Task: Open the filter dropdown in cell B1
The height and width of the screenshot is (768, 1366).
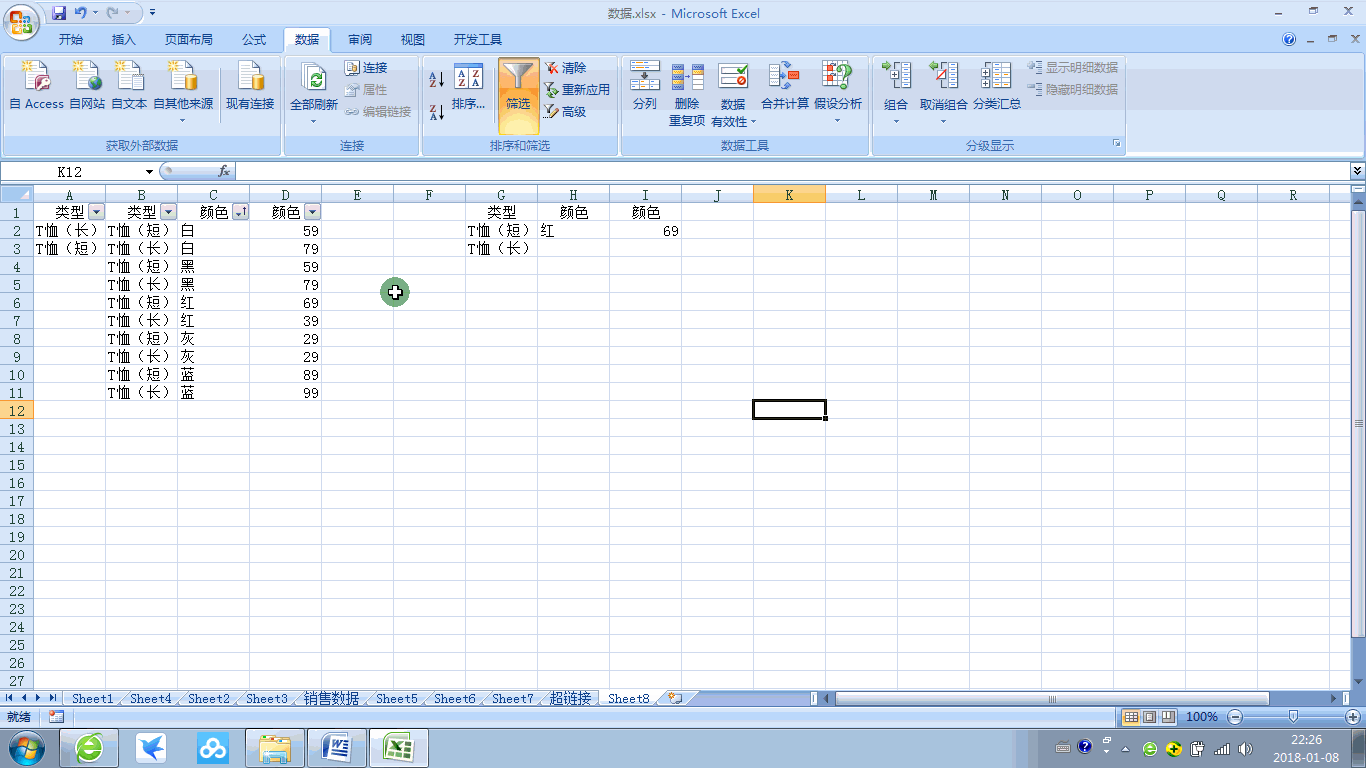Action: 168,212
